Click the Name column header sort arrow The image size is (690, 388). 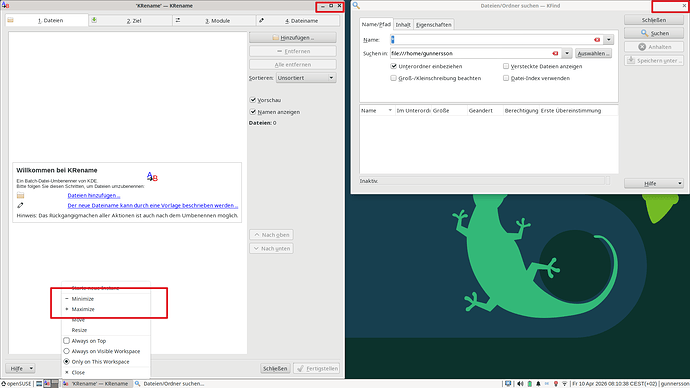(x=390, y=110)
